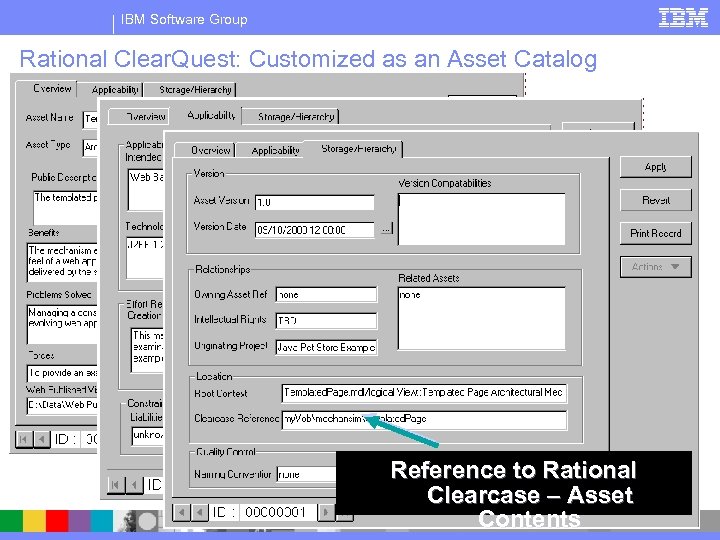This screenshot has height=540, width=720.
Task: Click the Revert button
Action: (655, 200)
